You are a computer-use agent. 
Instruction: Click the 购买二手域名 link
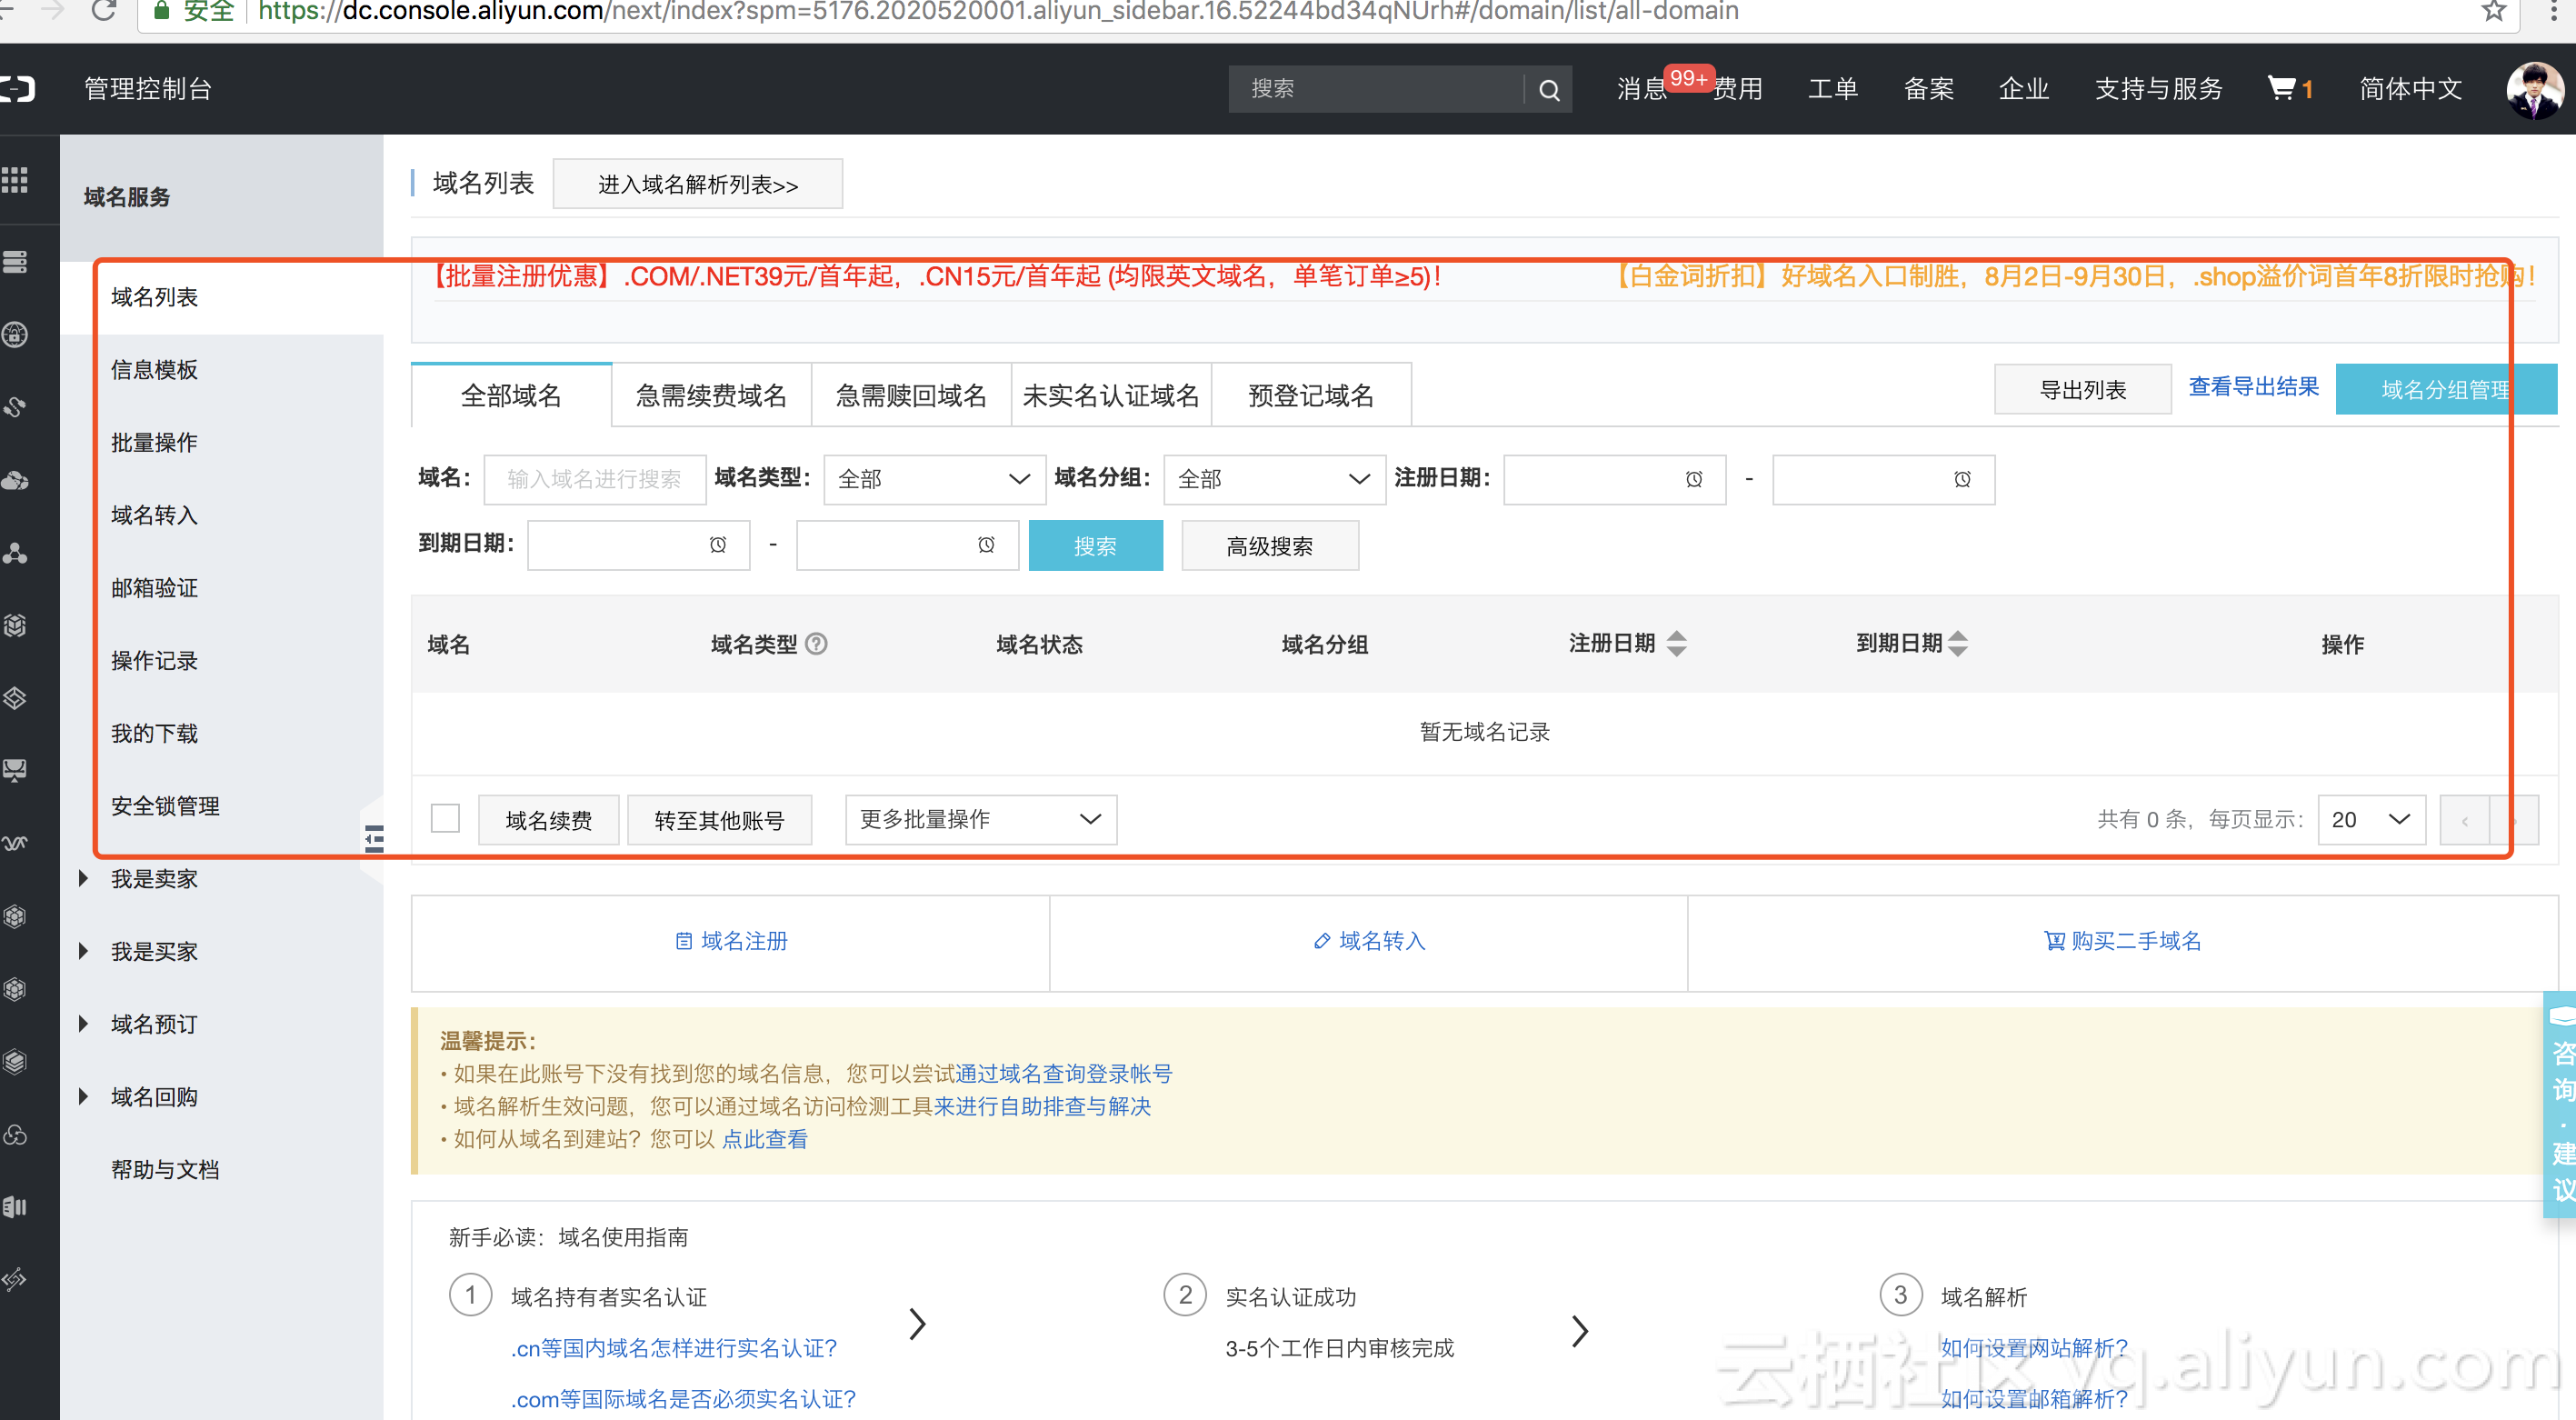click(2123, 941)
